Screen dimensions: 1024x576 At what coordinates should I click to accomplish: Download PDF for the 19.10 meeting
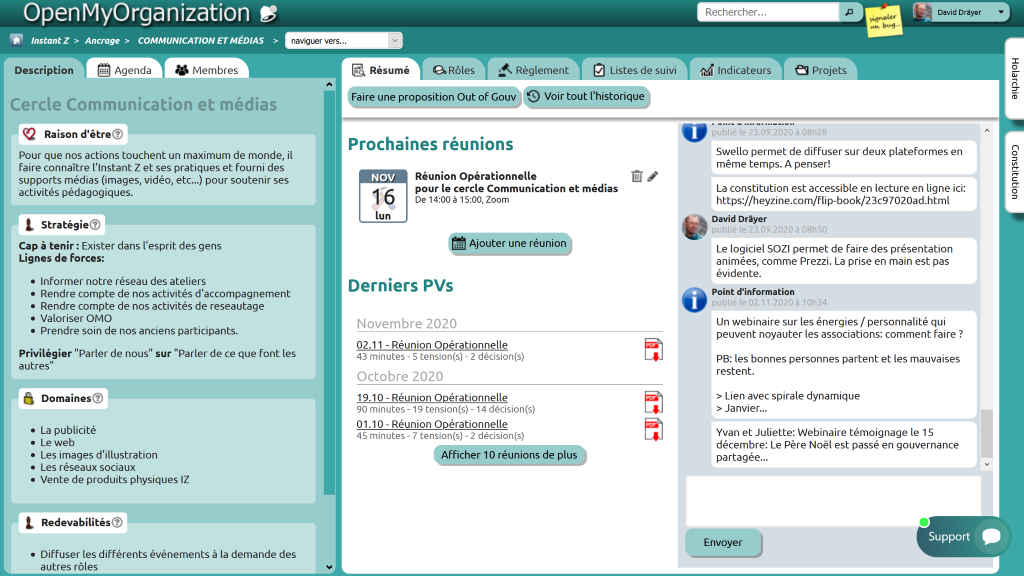(x=653, y=402)
